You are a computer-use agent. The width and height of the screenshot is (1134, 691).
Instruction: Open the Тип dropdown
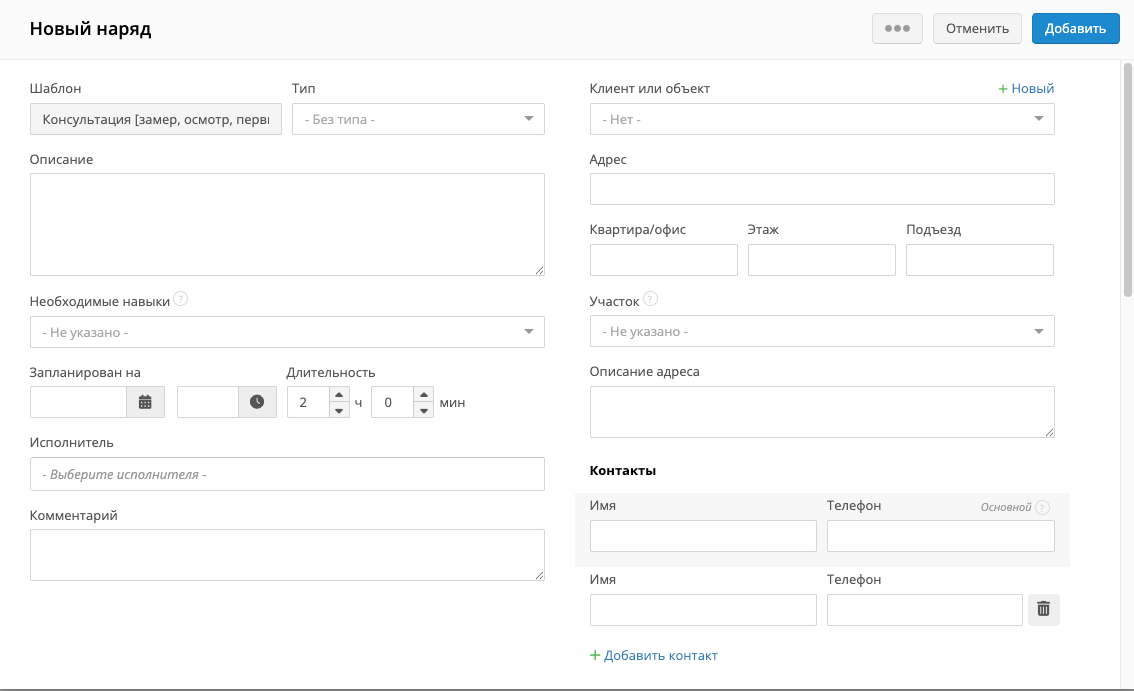point(418,119)
